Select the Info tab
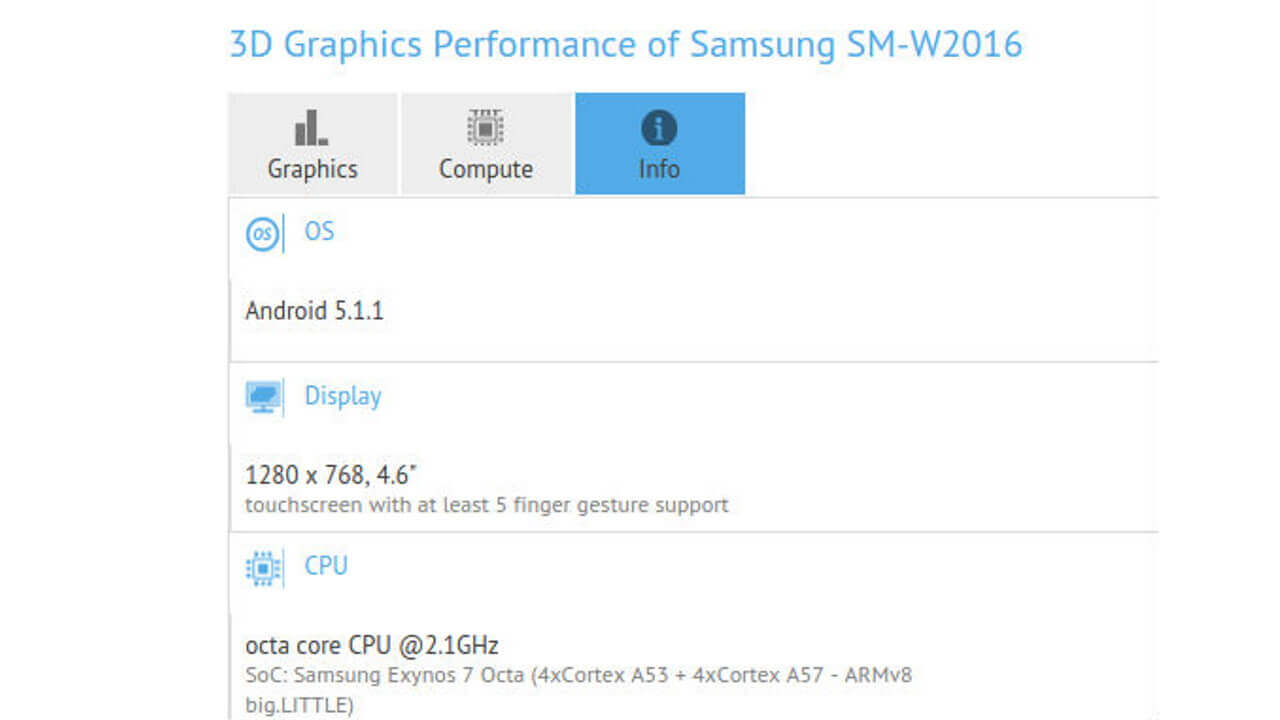Viewport: 1280px width, 720px height. click(659, 143)
